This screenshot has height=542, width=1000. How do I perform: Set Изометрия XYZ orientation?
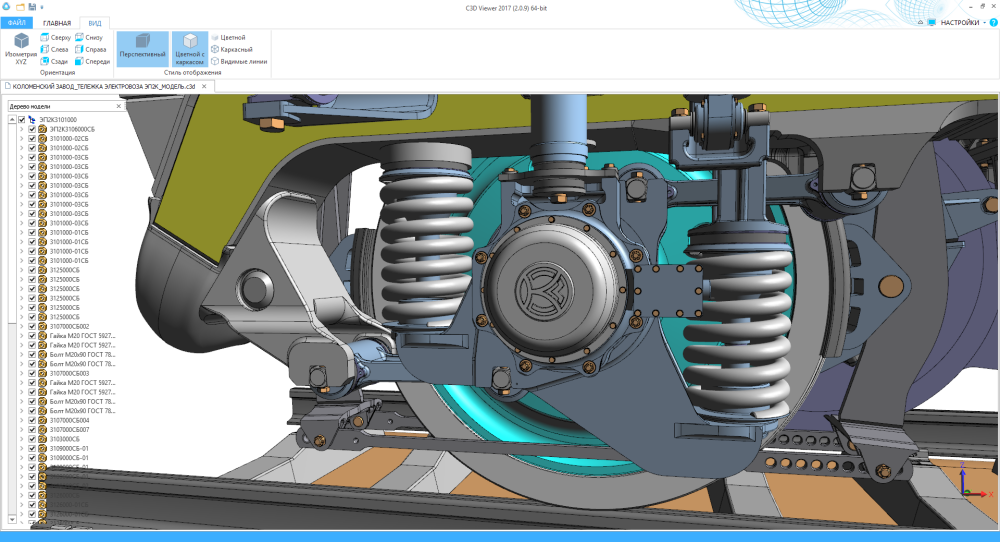click(x=21, y=49)
